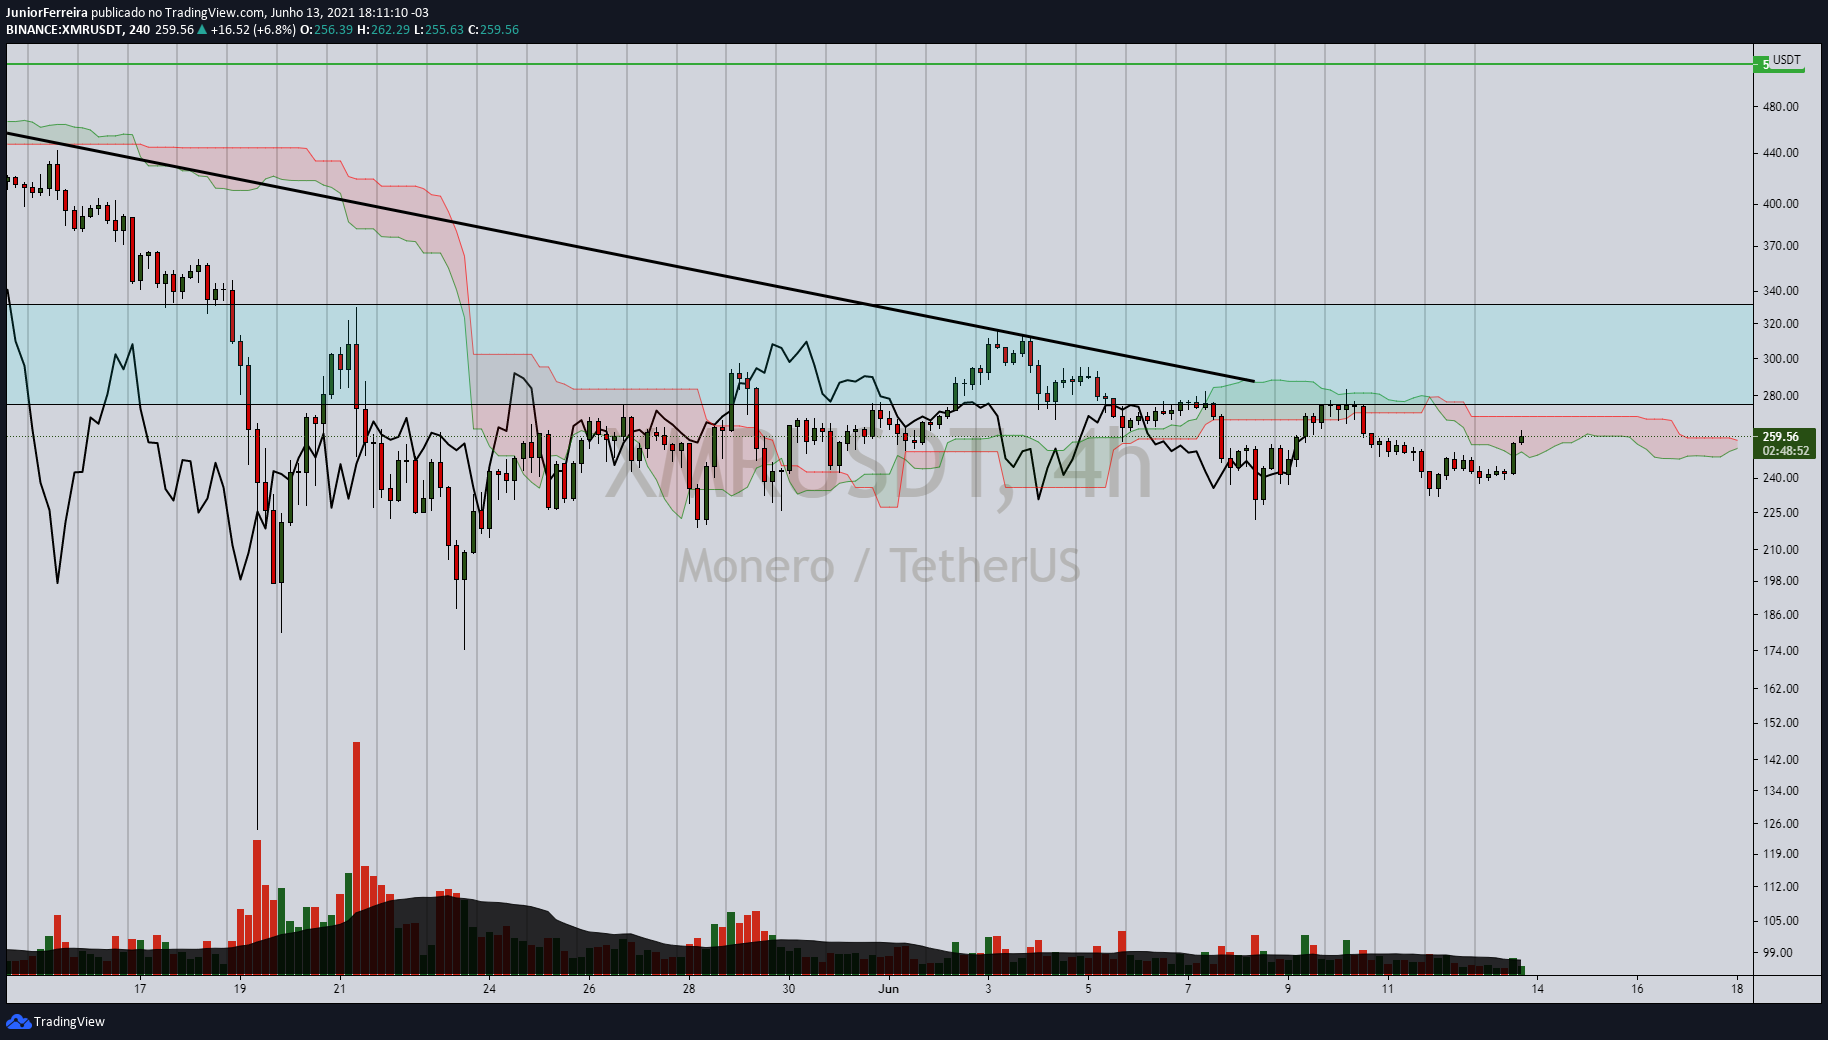Click the USDT currency label on price axis
This screenshot has width=1828, height=1040.
[1787, 60]
